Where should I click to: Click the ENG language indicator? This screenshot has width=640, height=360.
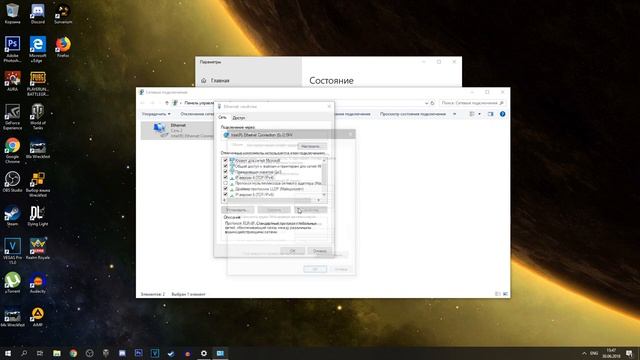pos(594,353)
